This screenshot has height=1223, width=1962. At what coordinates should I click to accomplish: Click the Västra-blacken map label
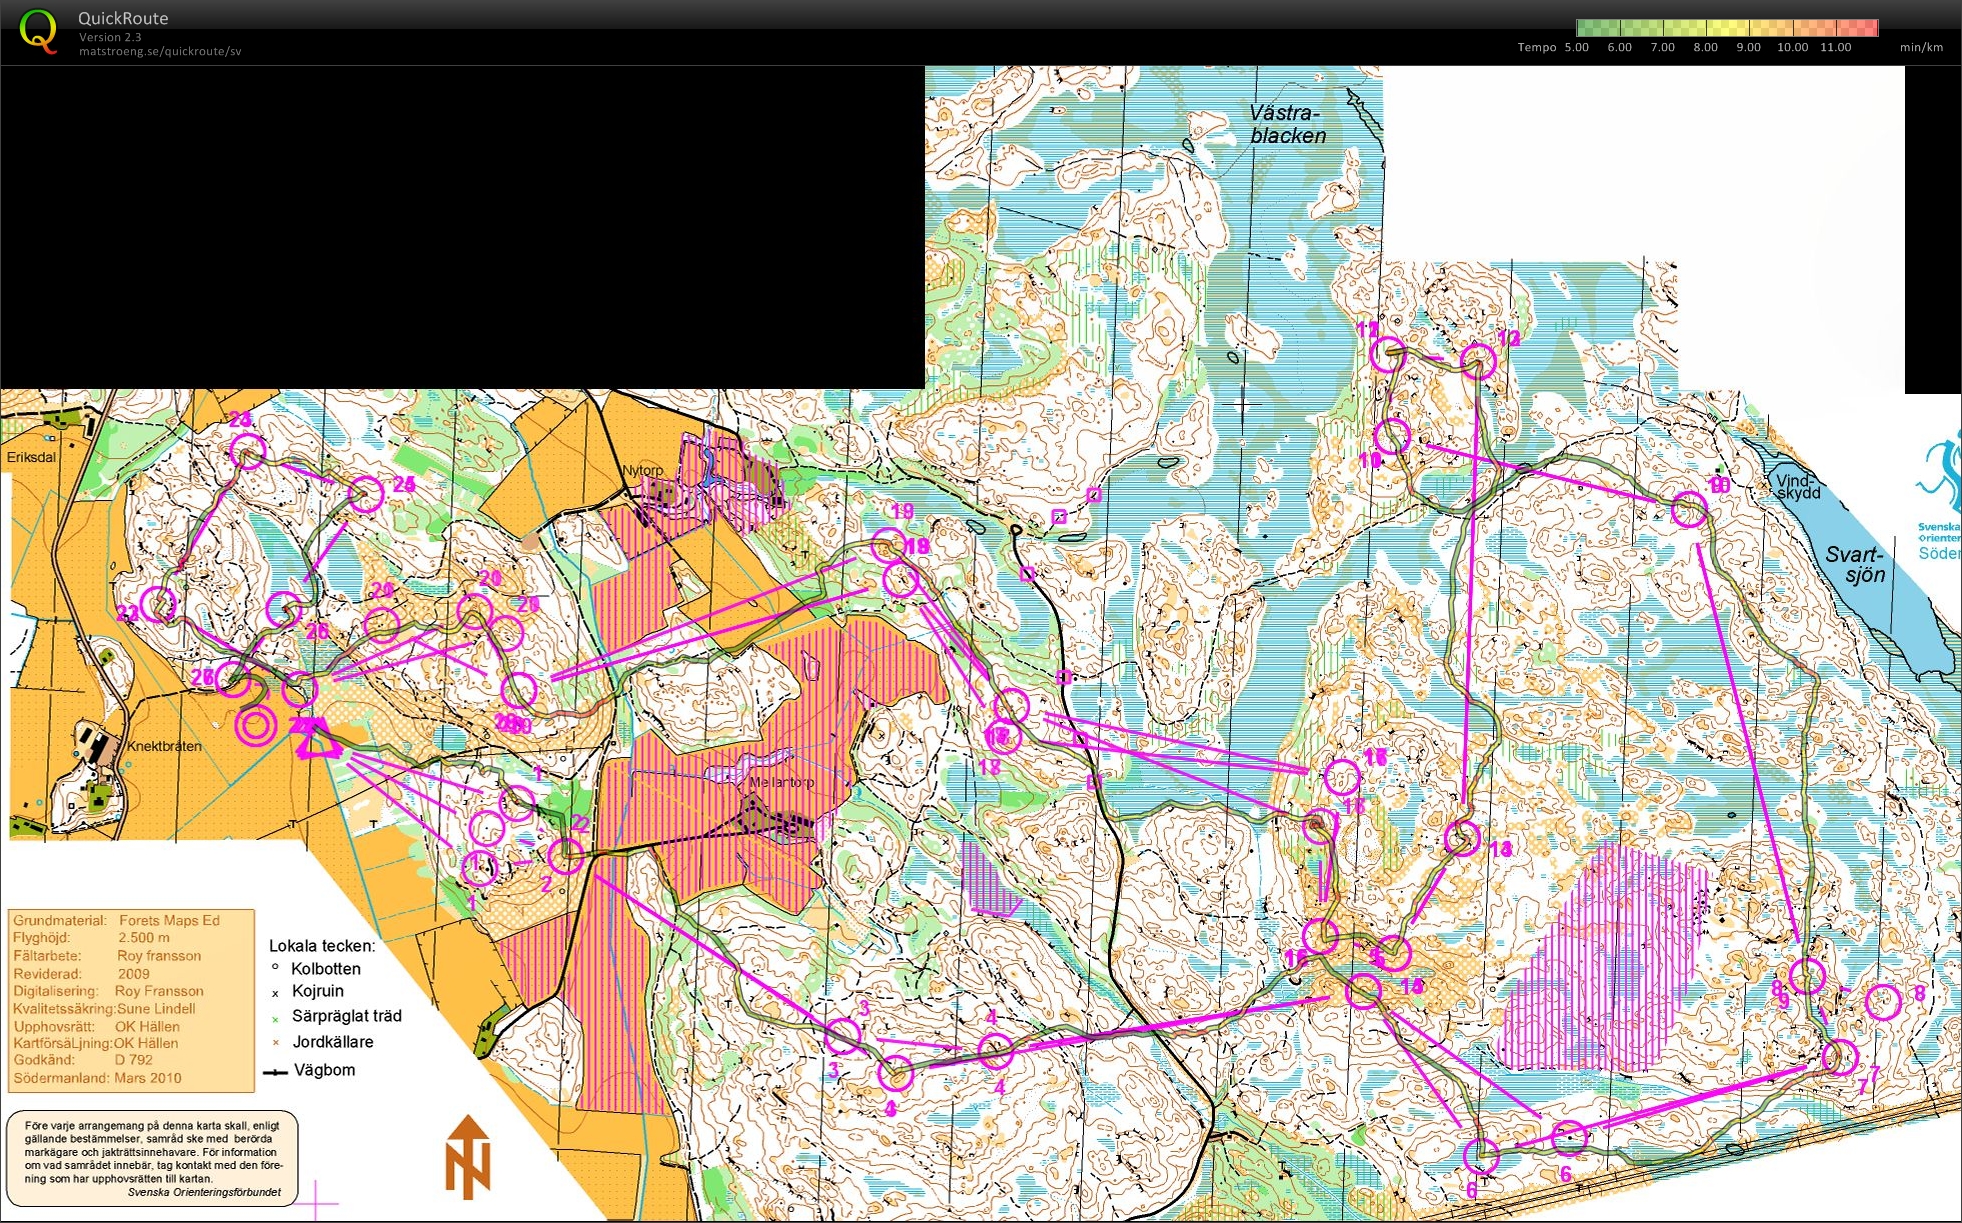coord(1288,125)
